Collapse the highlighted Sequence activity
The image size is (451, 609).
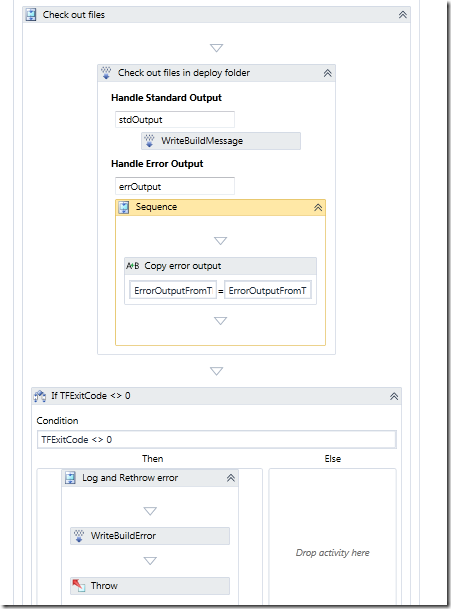[x=318, y=207]
